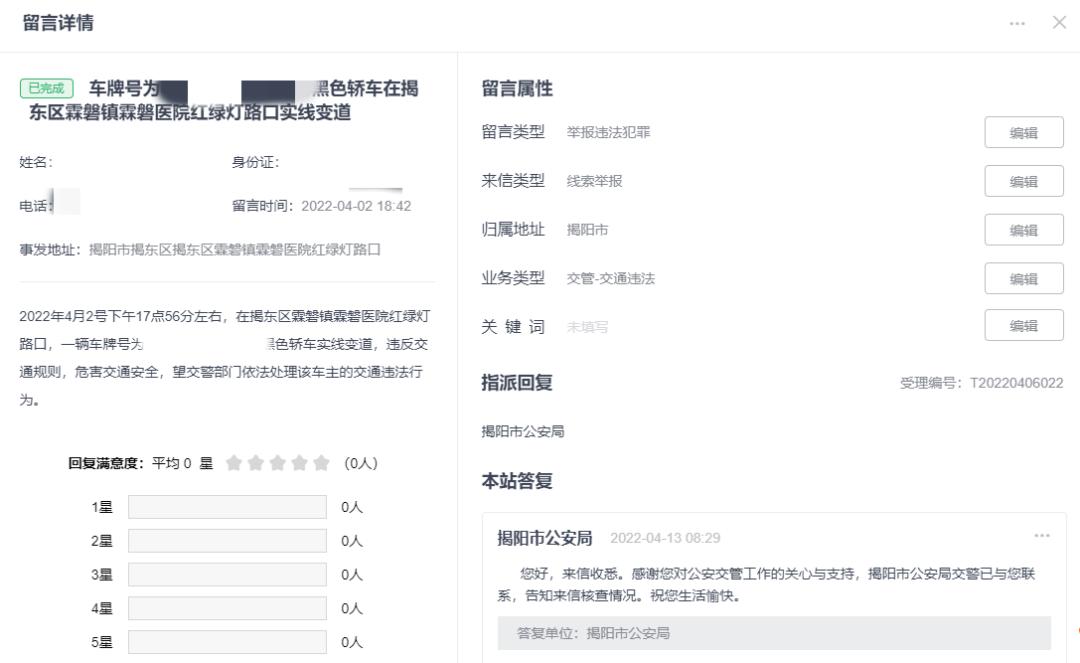The height and width of the screenshot is (663, 1080).
Task: Edit the 来信类型 field
Action: (1023, 181)
